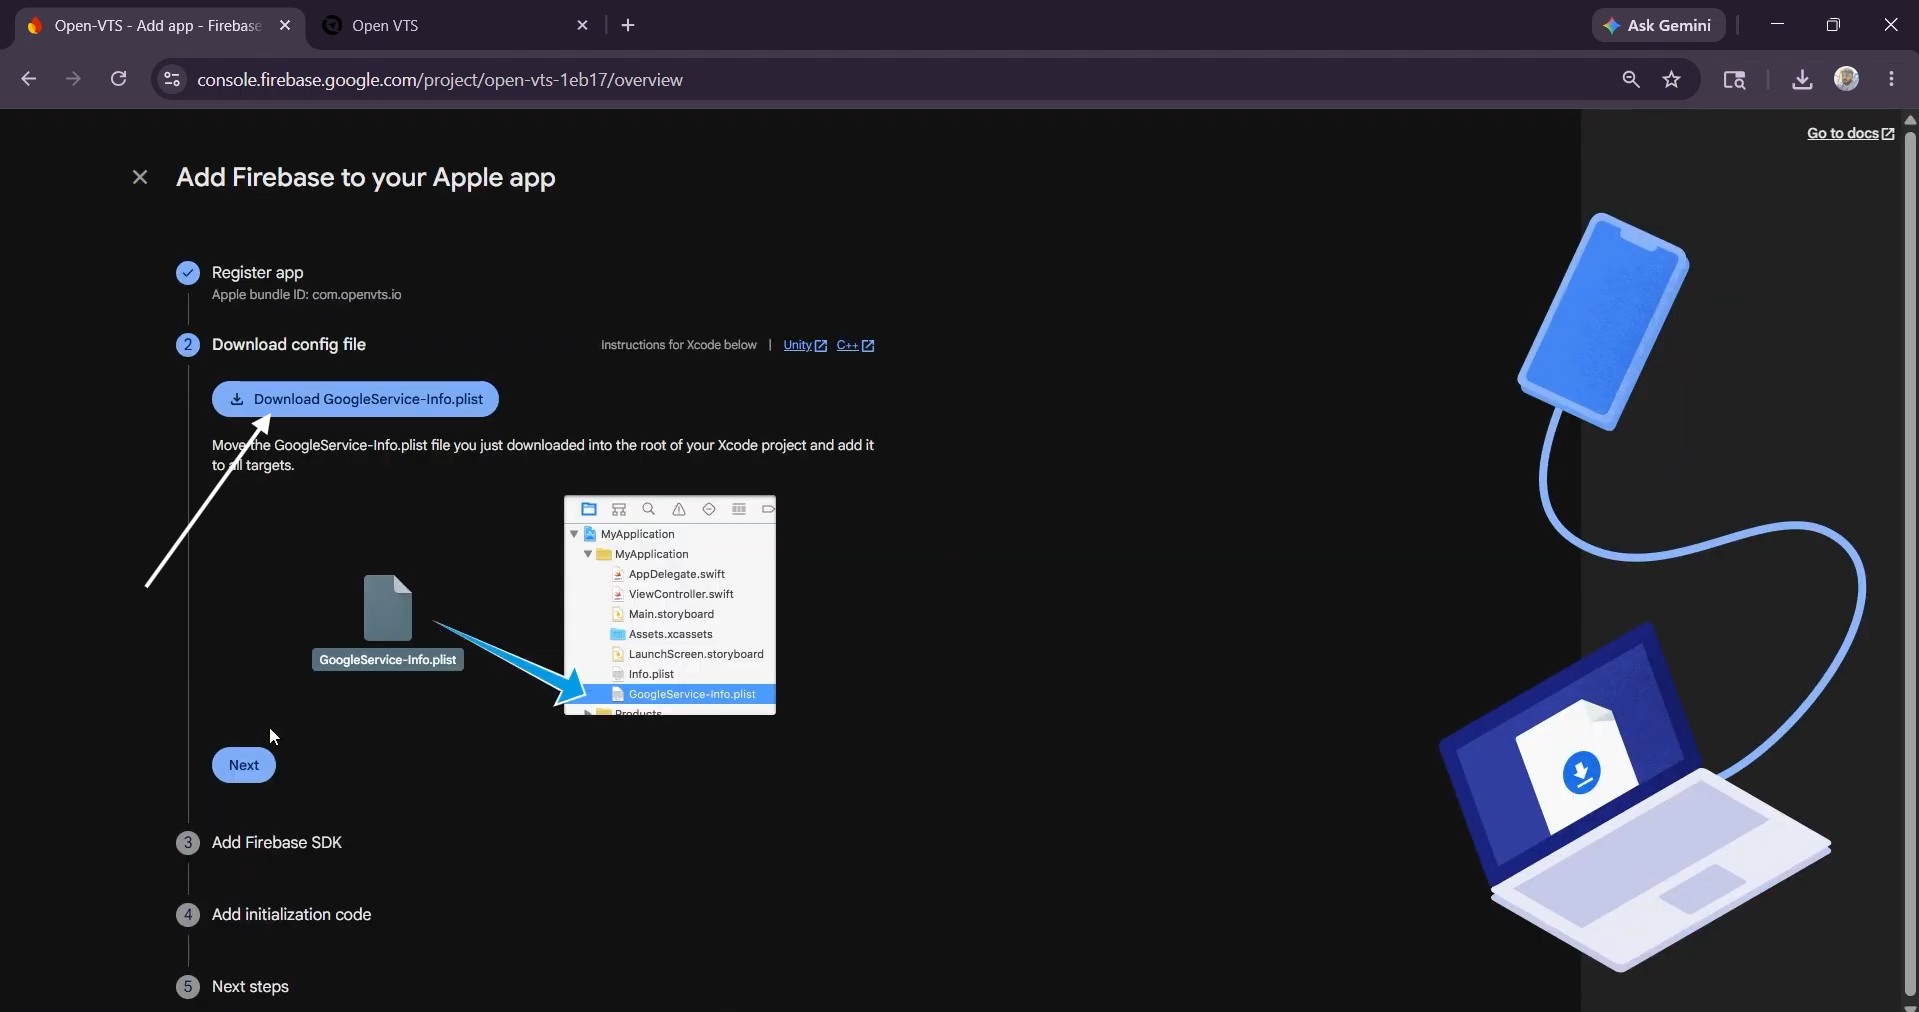Click the Download config file step heading
Screen dimensions: 1919x1012
tap(289, 344)
